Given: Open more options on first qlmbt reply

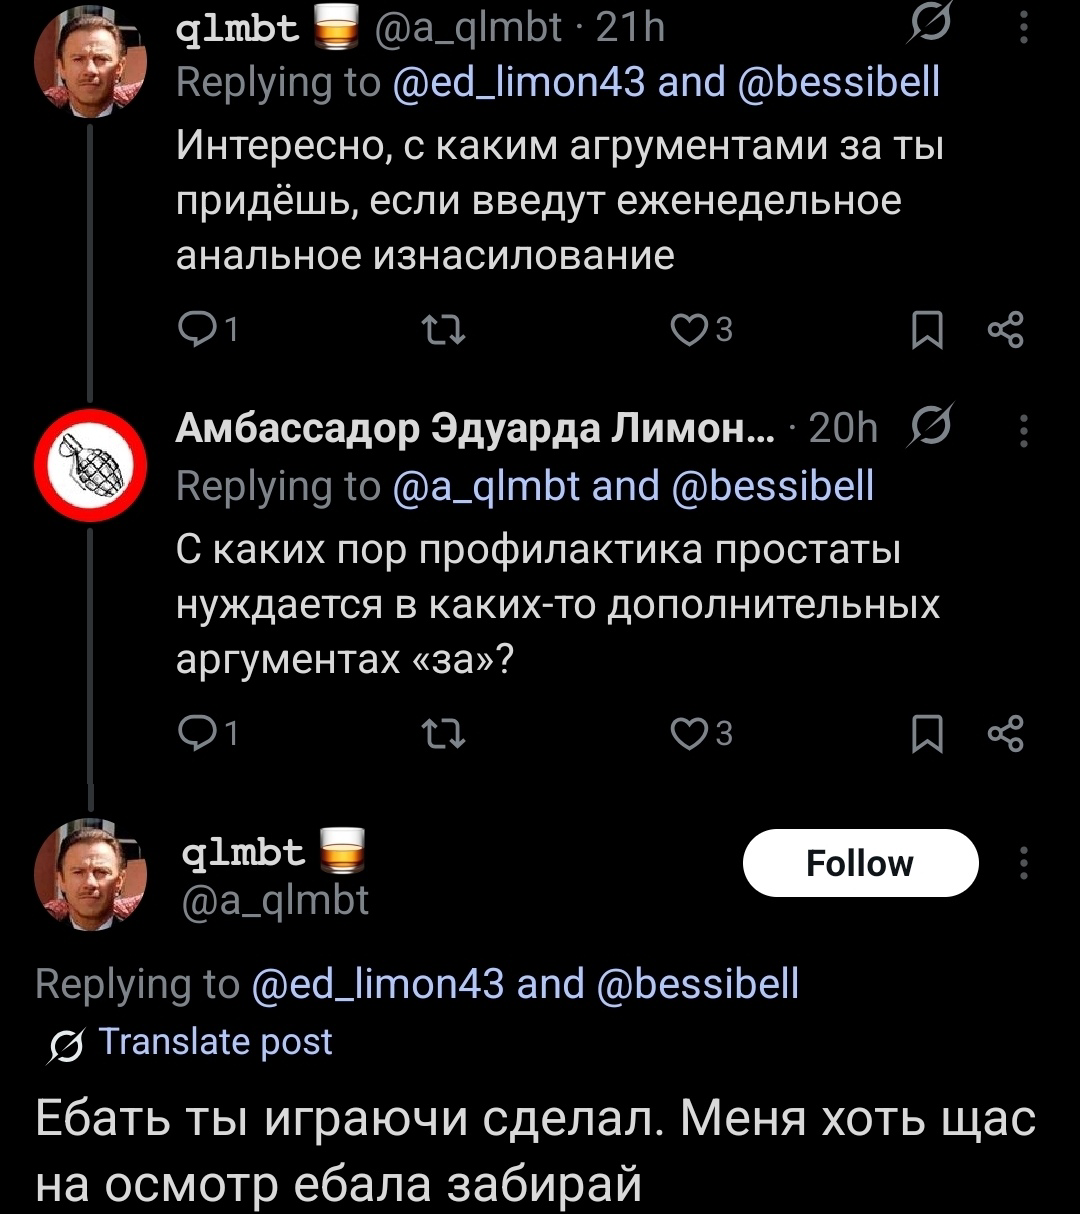Looking at the screenshot, I should pyautogui.click(x=1023, y=28).
